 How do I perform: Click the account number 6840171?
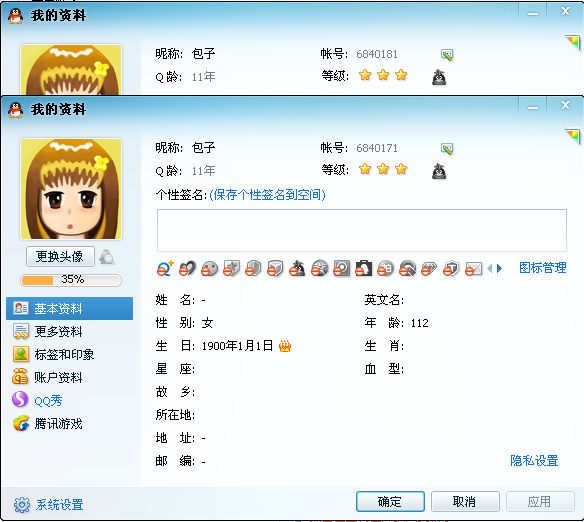point(377,148)
